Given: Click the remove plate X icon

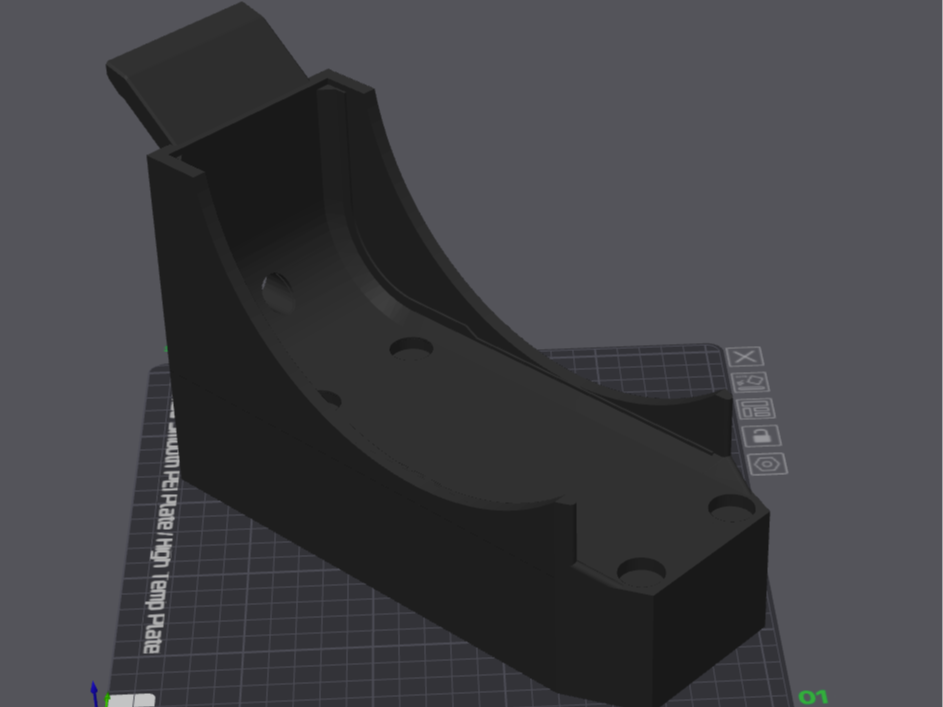Looking at the screenshot, I should (745, 357).
